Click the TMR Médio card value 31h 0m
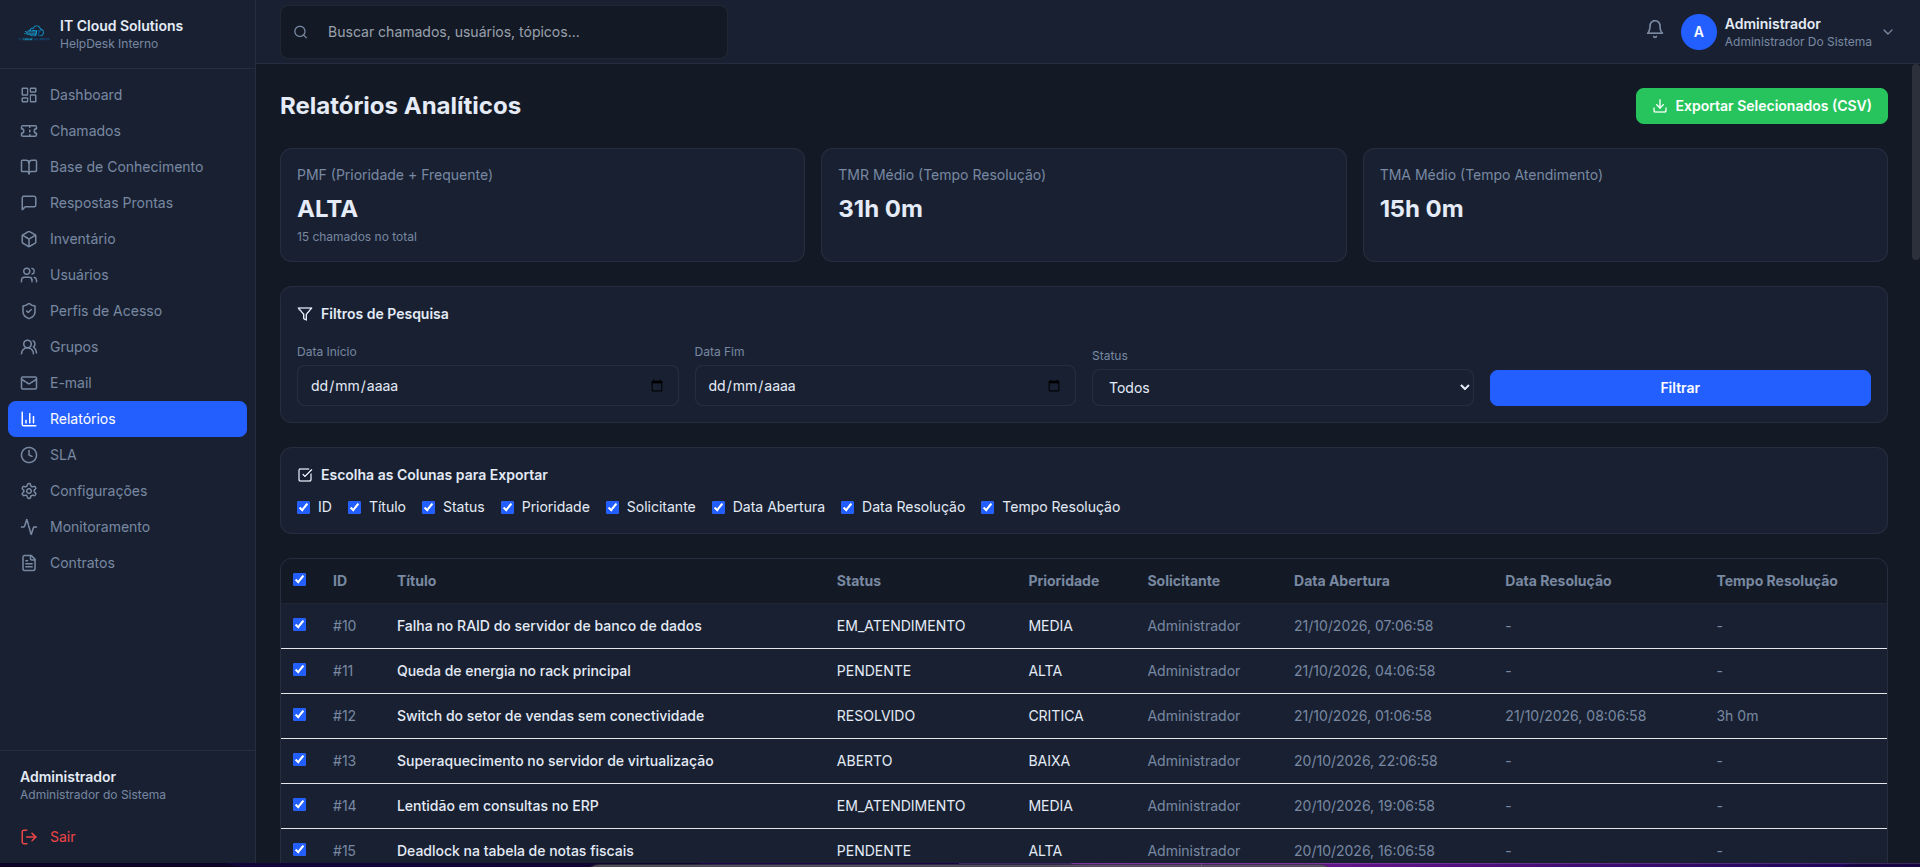The width and height of the screenshot is (1920, 867). (880, 209)
